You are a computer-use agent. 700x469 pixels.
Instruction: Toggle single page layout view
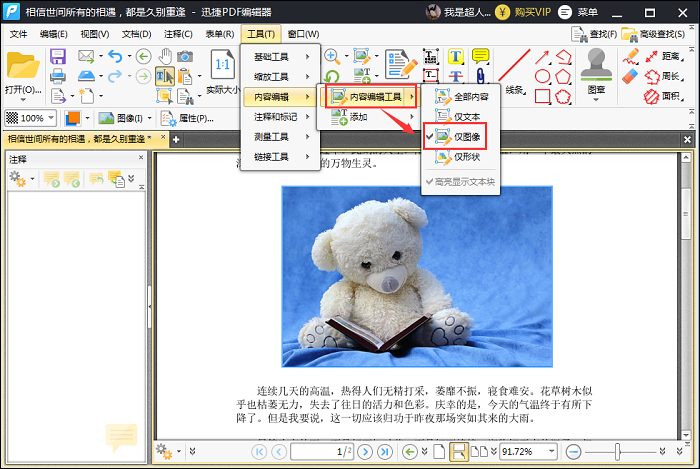(439, 452)
